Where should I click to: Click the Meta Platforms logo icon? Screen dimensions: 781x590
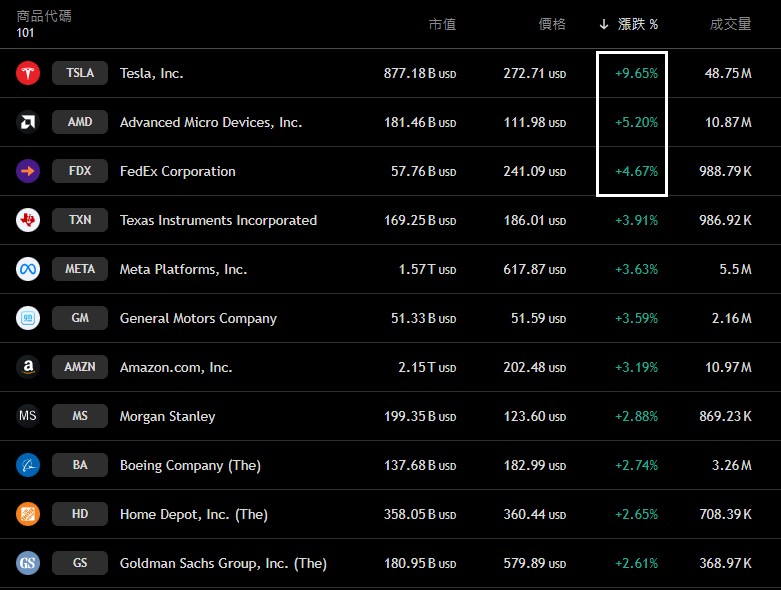coord(28,269)
